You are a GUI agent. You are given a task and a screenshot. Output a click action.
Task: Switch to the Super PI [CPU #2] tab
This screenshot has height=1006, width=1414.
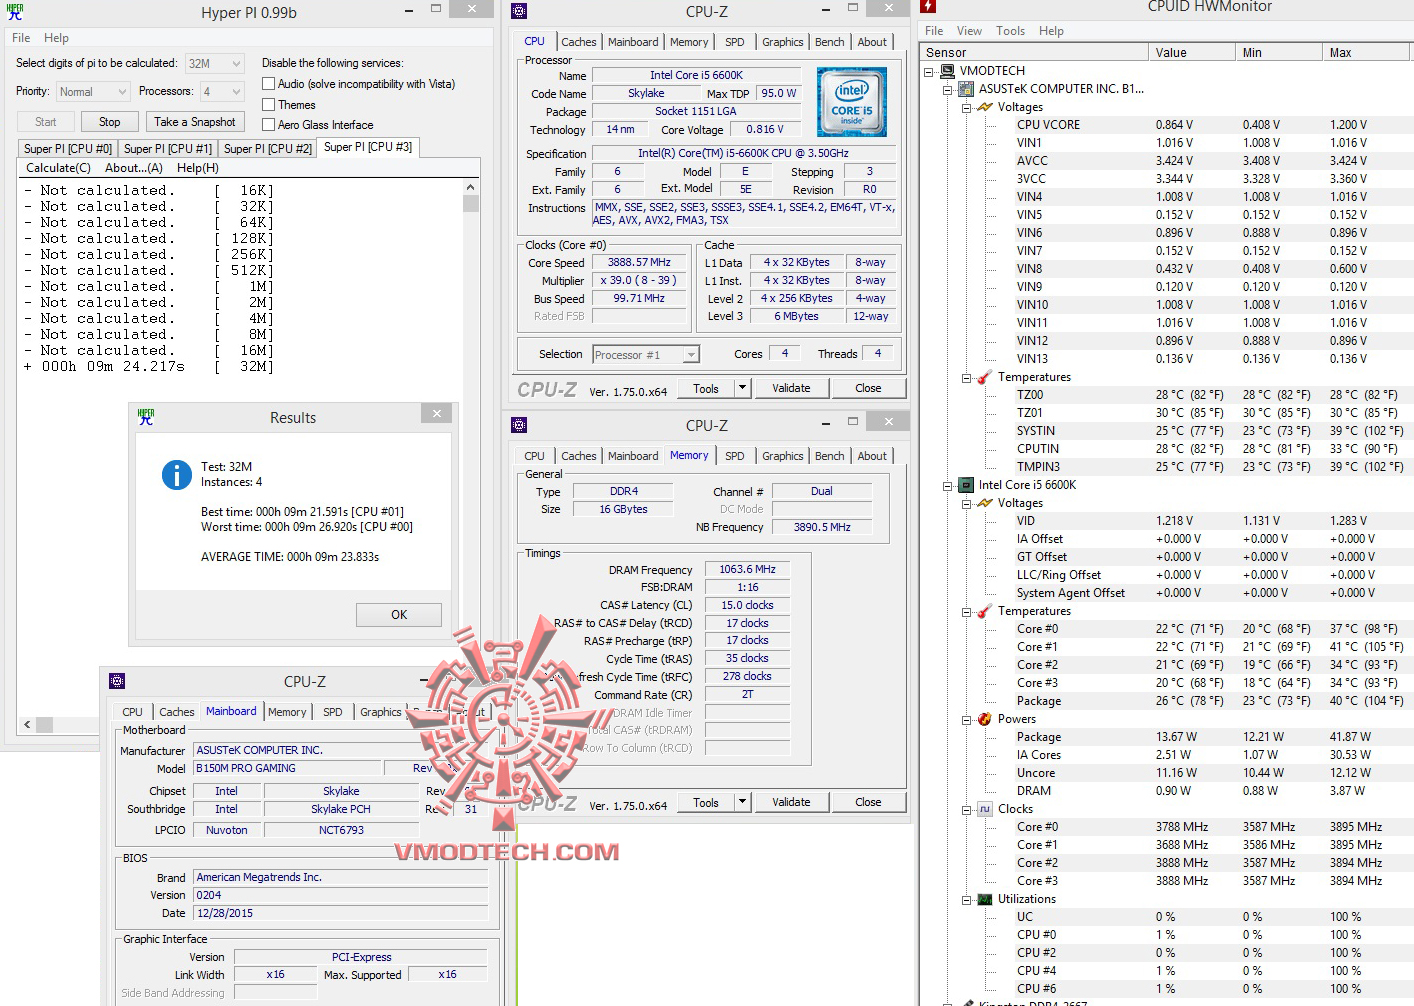[x=268, y=149]
